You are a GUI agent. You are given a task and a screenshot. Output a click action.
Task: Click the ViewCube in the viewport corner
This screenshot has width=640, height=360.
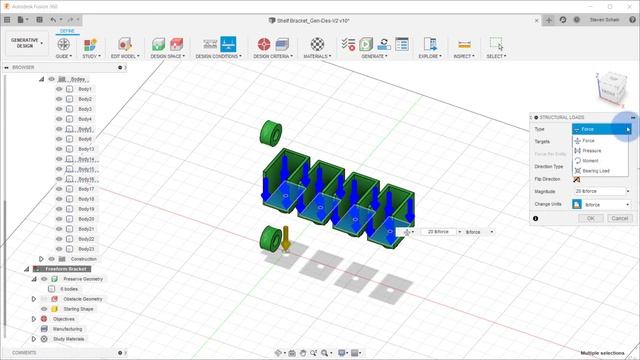[611, 88]
